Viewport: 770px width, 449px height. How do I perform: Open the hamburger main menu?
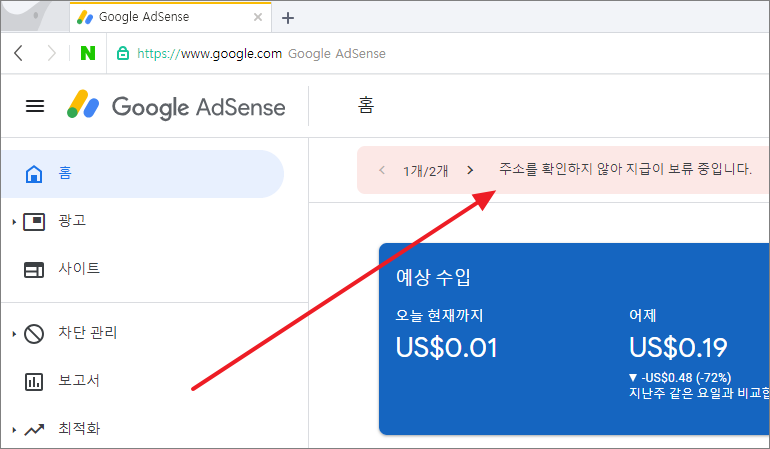pyautogui.click(x=35, y=106)
